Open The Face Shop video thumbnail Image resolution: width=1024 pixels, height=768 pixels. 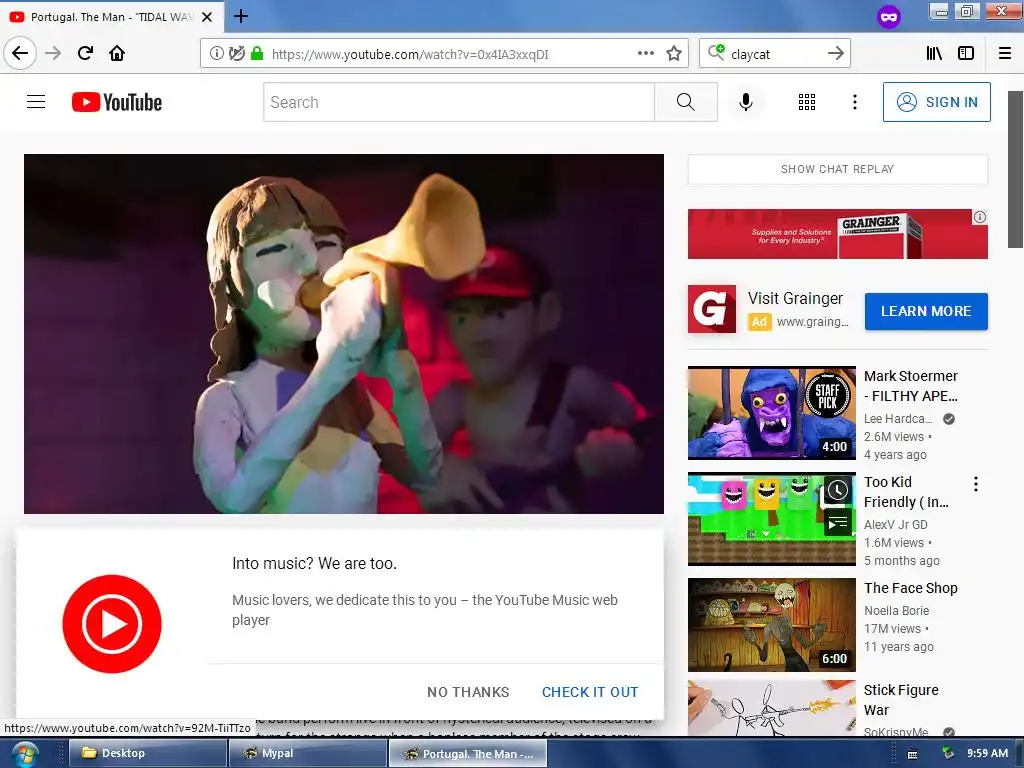[x=772, y=624]
